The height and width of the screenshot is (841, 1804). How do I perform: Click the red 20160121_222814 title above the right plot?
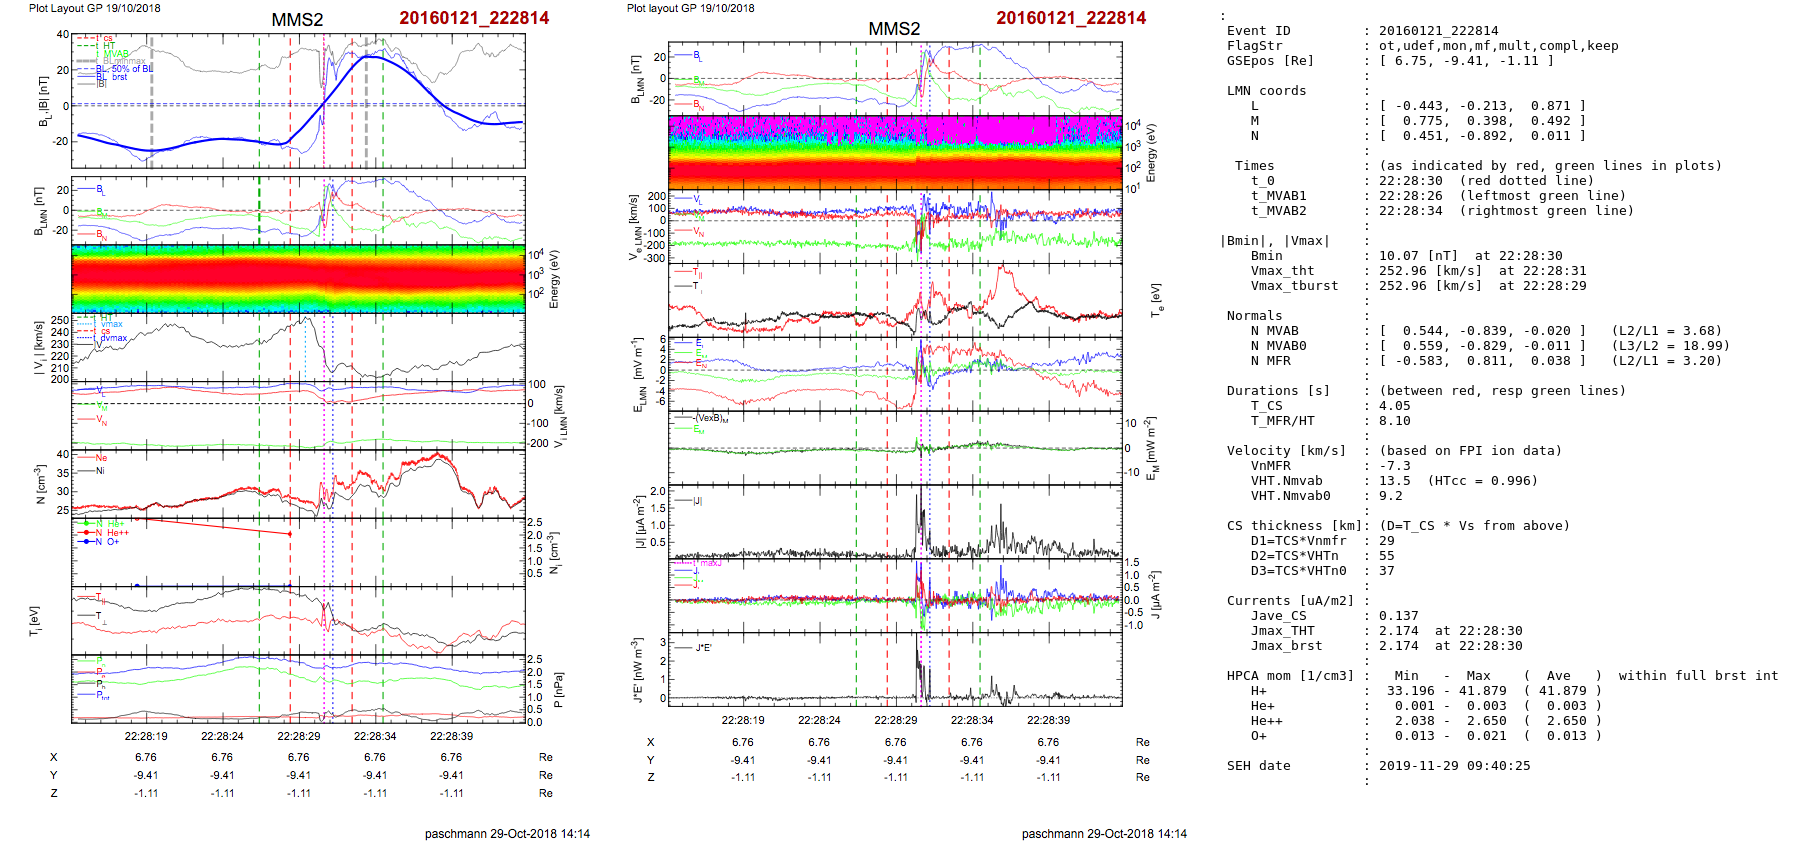pyautogui.click(x=1070, y=18)
